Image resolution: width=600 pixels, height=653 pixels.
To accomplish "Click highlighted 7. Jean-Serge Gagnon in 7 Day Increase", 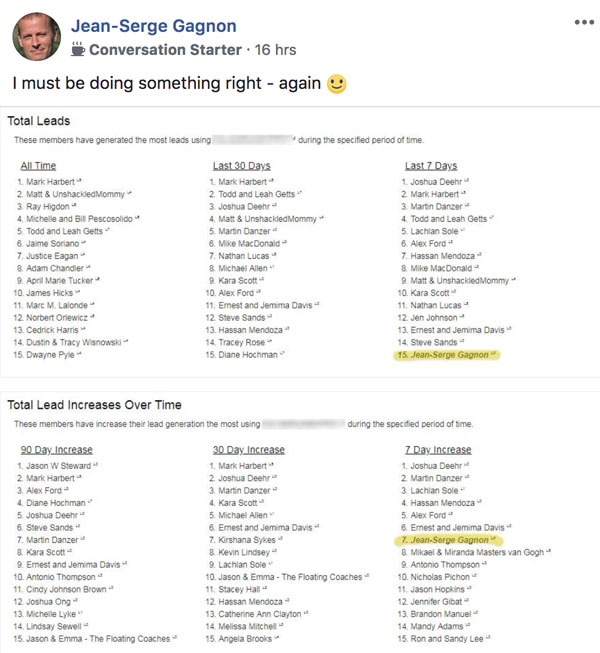I will [448, 540].
